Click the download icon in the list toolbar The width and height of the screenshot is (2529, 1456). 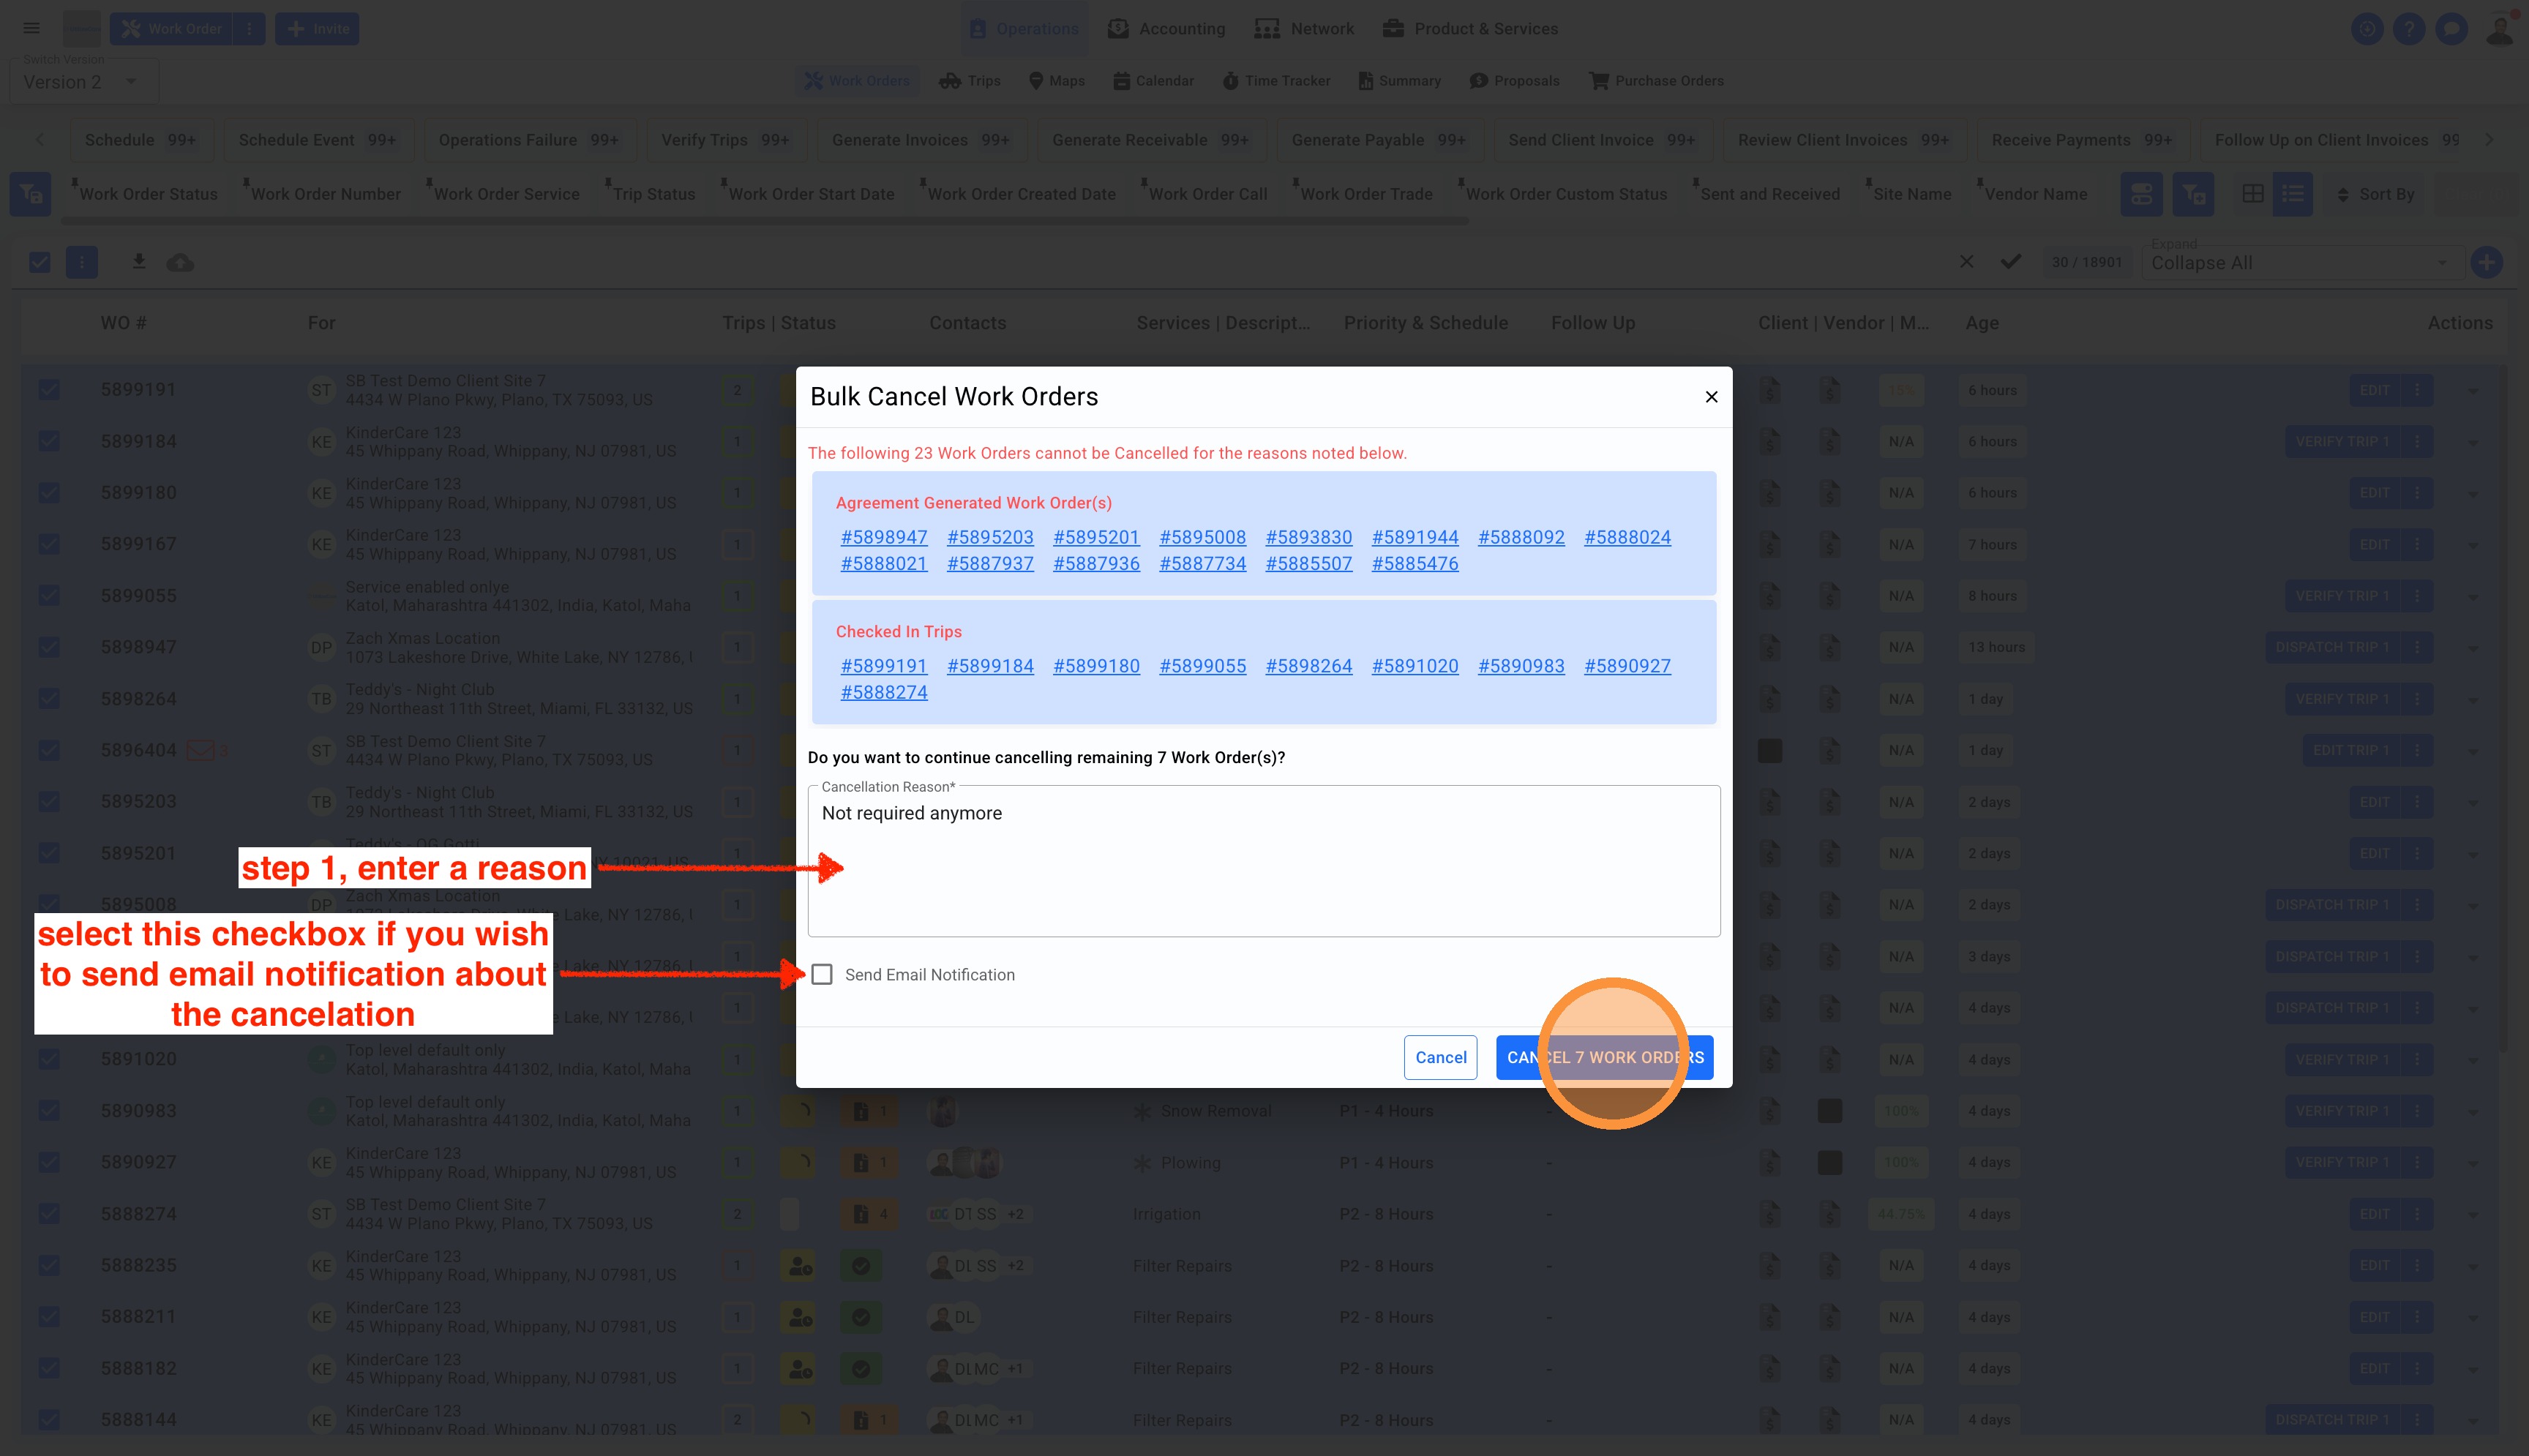(x=139, y=262)
